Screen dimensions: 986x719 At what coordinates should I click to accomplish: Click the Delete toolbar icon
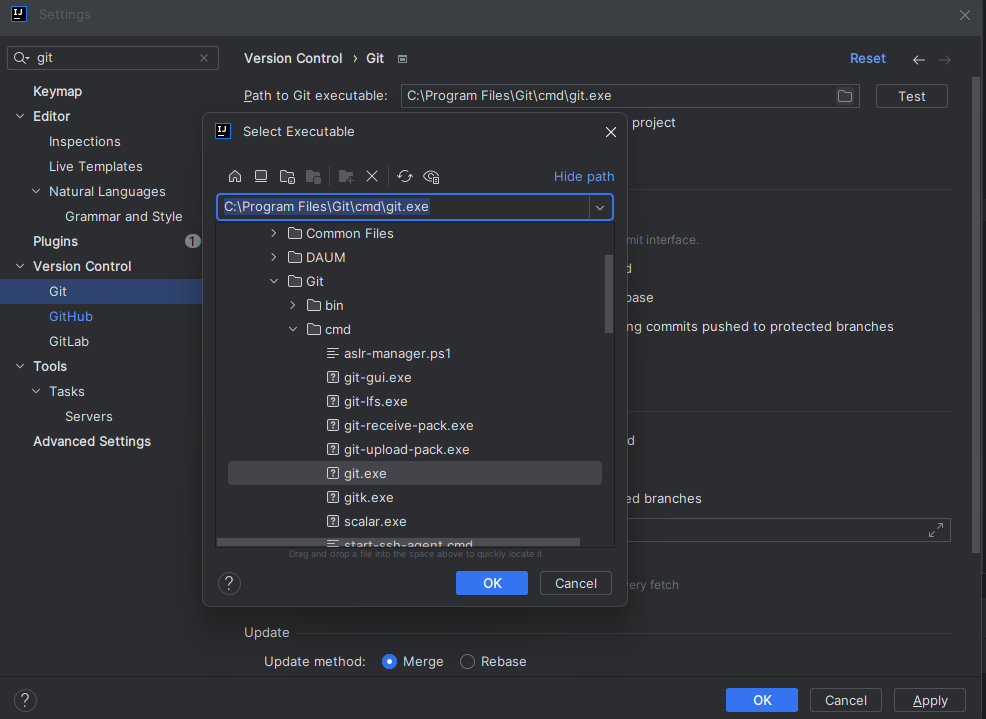click(x=372, y=176)
